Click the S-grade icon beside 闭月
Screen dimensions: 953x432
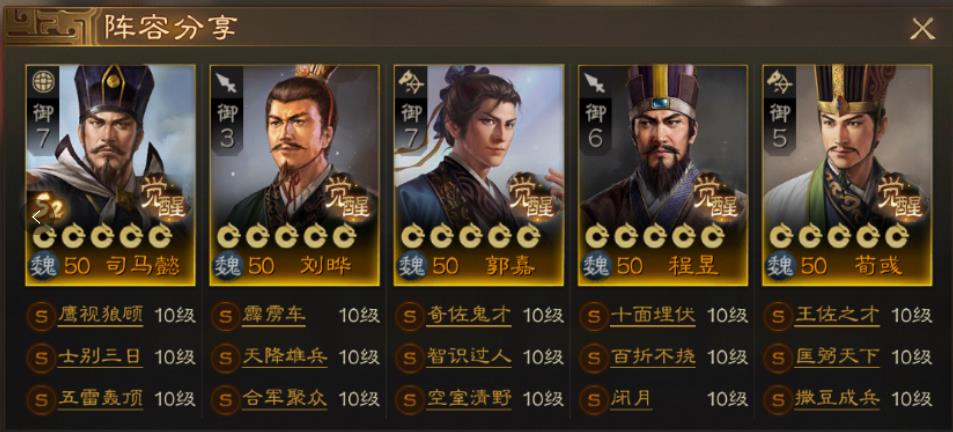point(594,400)
